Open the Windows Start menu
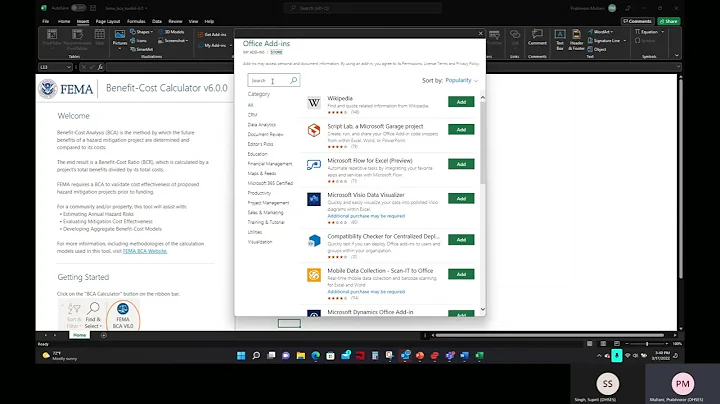 pyautogui.click(x=241, y=355)
